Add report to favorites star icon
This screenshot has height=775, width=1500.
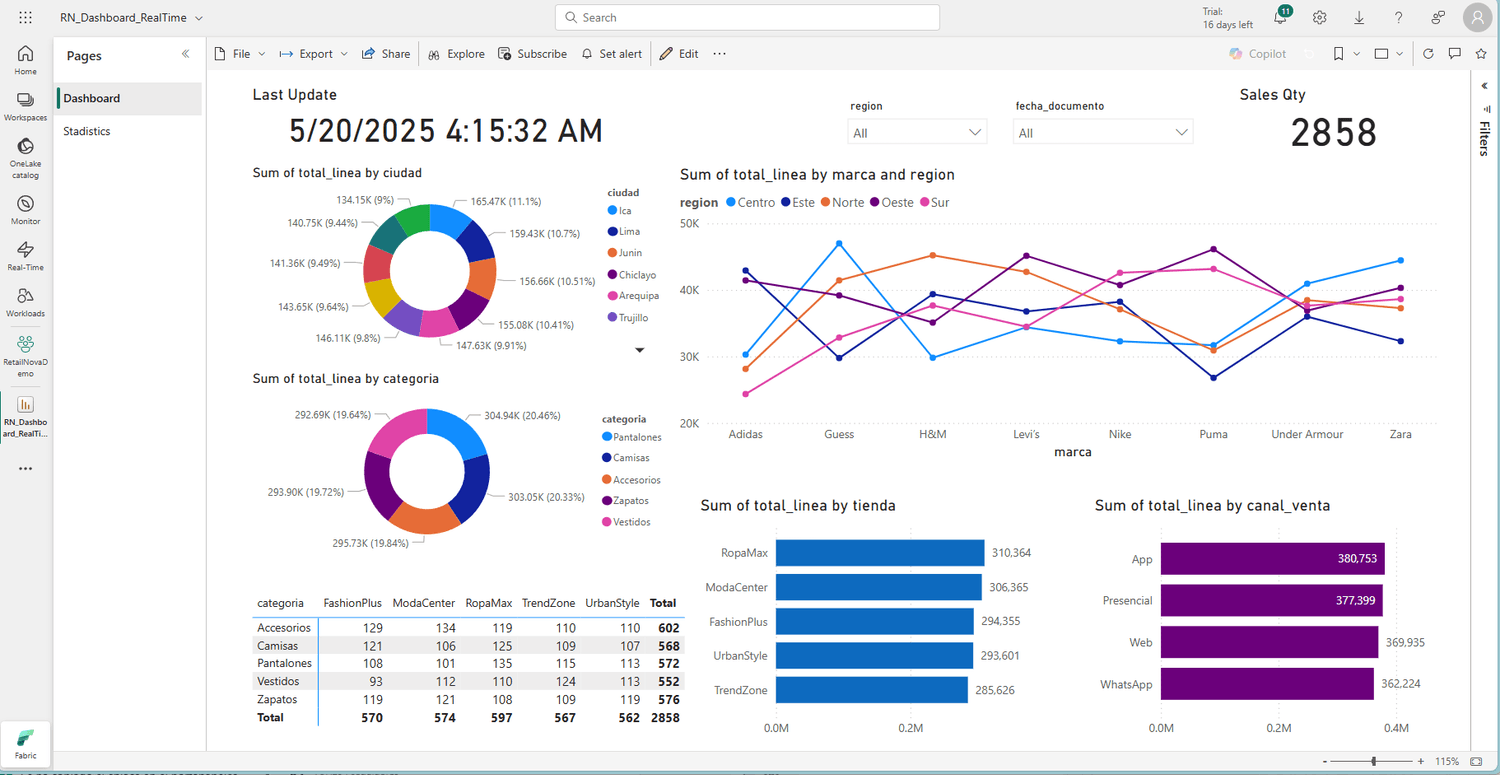pos(1481,54)
